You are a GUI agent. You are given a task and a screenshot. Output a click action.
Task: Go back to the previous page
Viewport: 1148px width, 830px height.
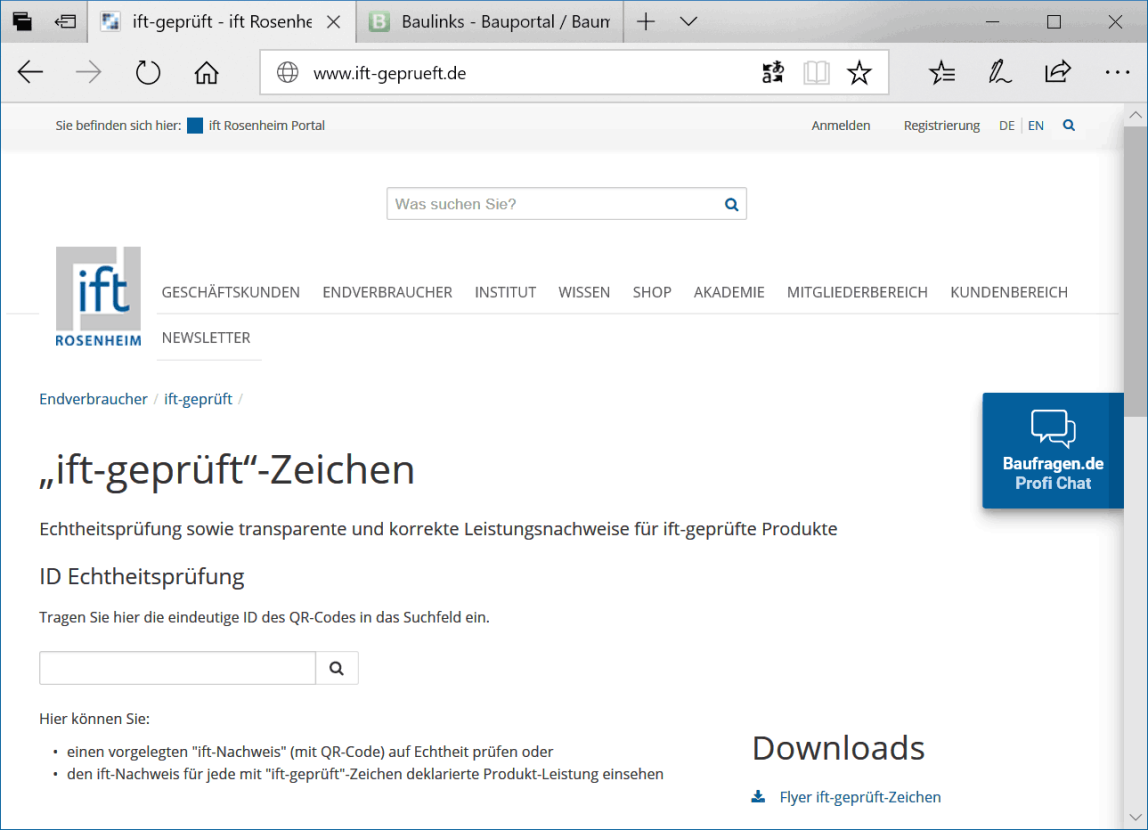tap(31, 72)
